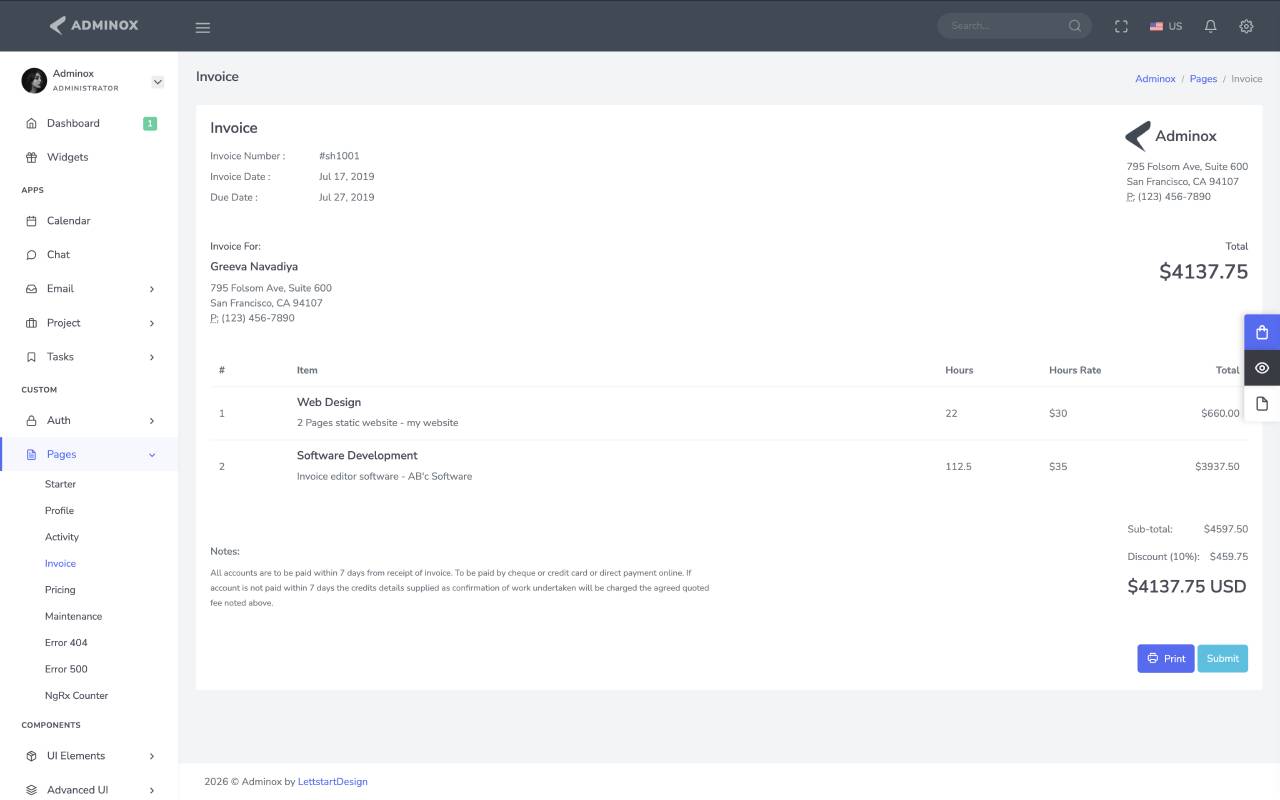Open the Pricing page
1280x800 pixels.
60,590
